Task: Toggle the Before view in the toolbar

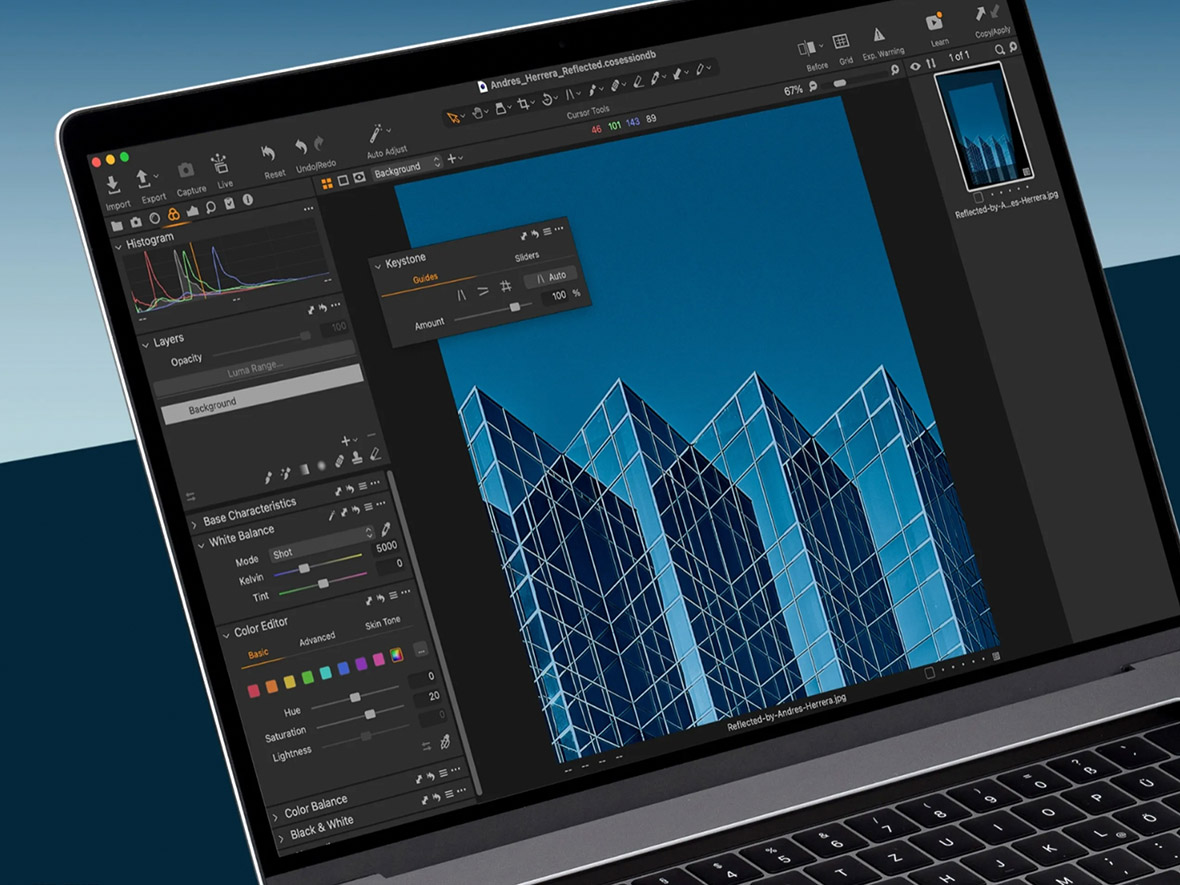Action: tap(807, 45)
